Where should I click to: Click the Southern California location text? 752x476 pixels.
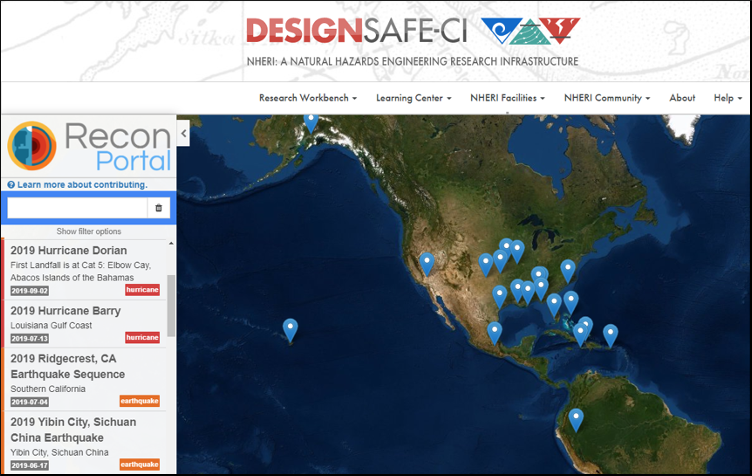click(48, 389)
